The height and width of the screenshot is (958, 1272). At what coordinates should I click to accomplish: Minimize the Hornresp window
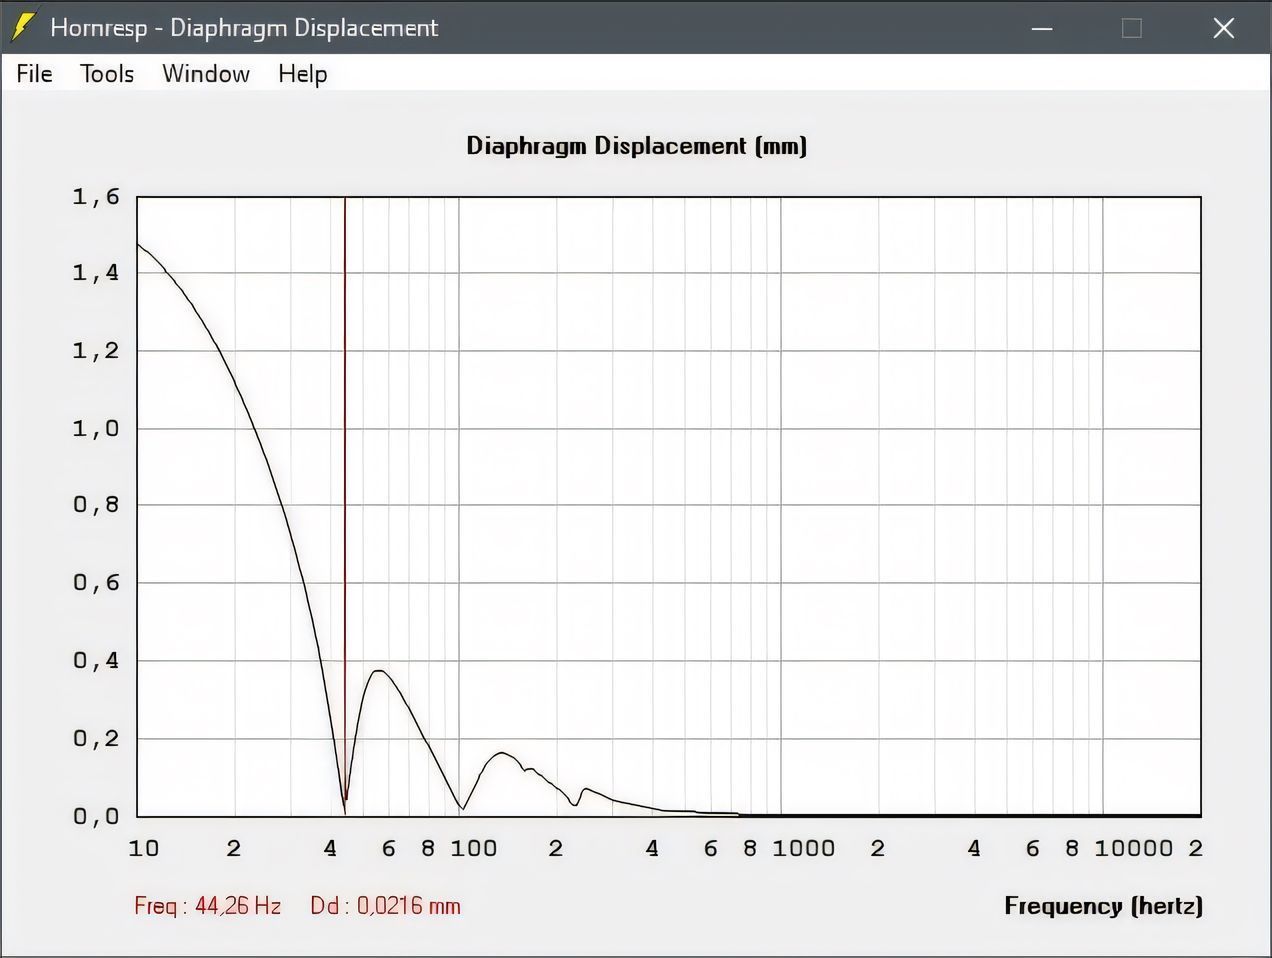tap(1042, 28)
